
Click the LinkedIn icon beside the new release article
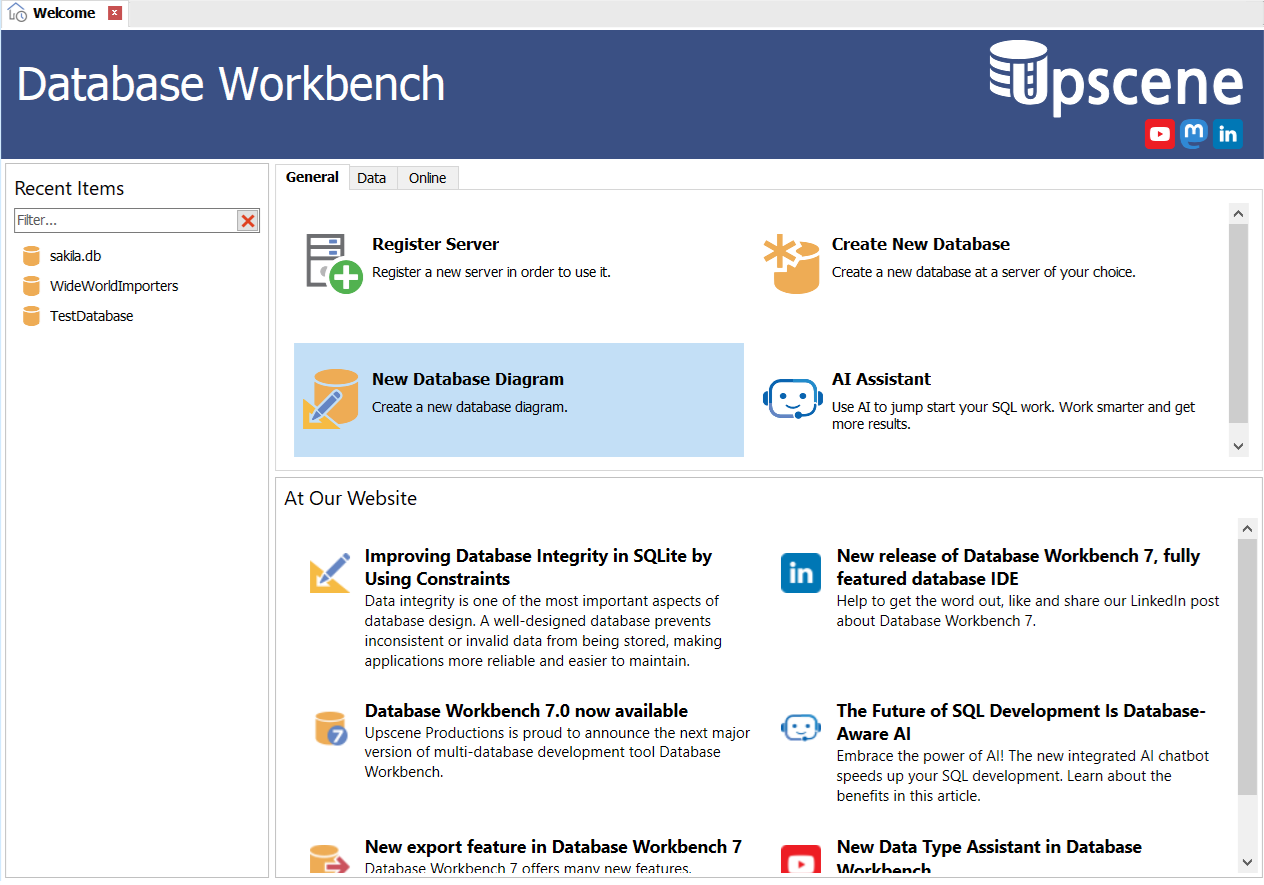click(801, 573)
